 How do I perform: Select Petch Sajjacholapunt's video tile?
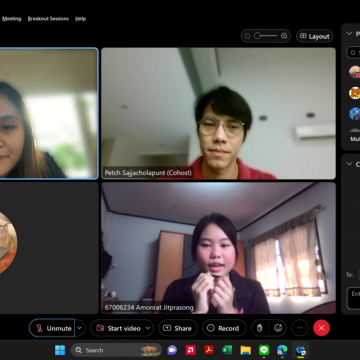click(218, 113)
